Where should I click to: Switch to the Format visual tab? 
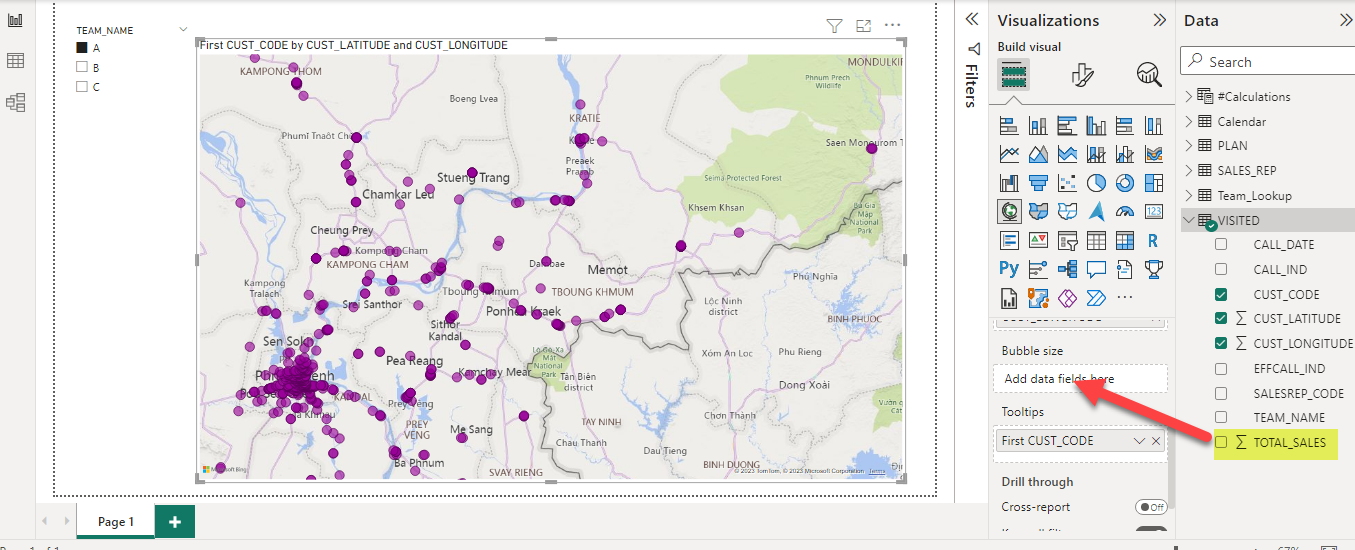[1083, 75]
